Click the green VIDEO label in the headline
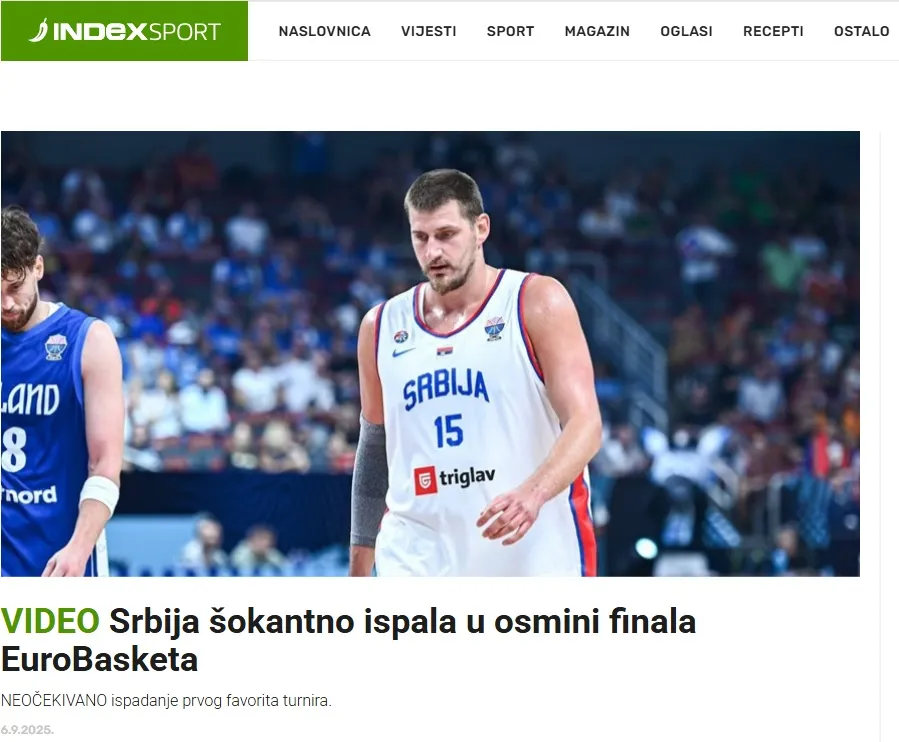899x742 pixels. point(50,621)
